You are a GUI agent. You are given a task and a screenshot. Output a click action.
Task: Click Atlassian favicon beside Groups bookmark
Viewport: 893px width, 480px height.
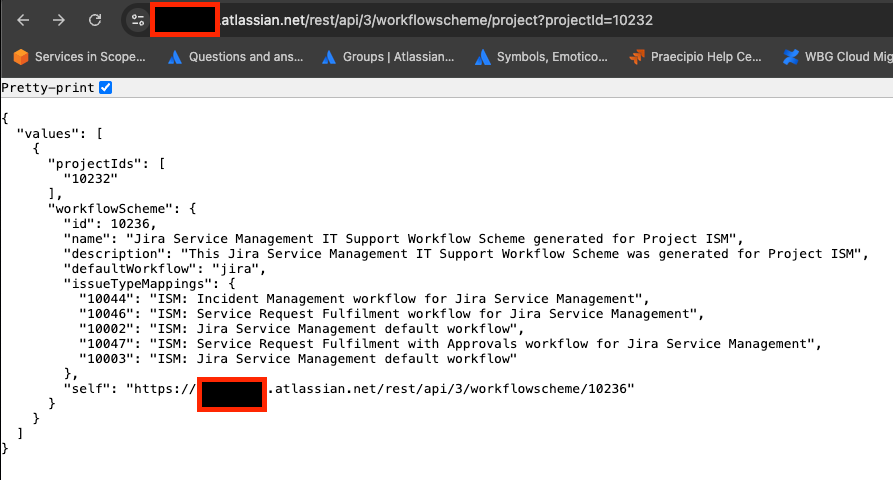(329, 57)
